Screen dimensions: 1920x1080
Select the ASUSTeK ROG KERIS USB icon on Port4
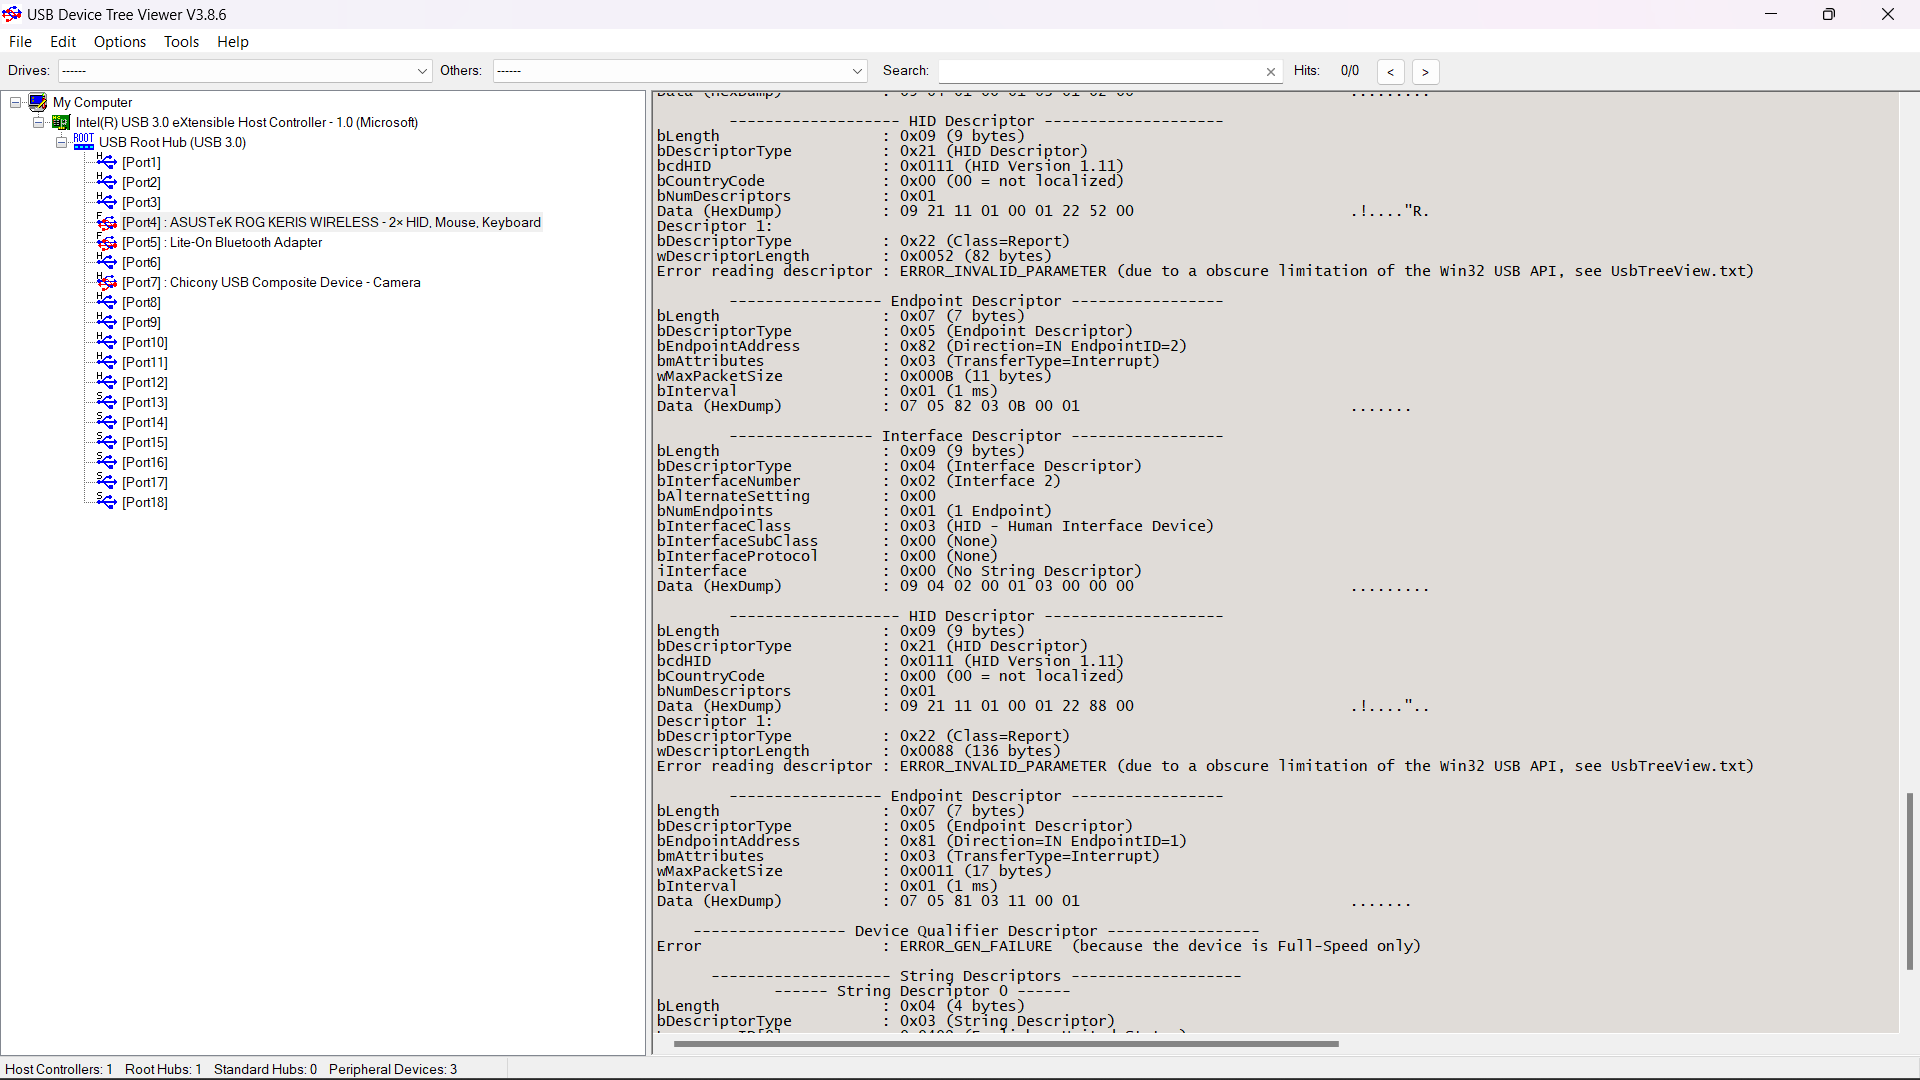click(107, 222)
